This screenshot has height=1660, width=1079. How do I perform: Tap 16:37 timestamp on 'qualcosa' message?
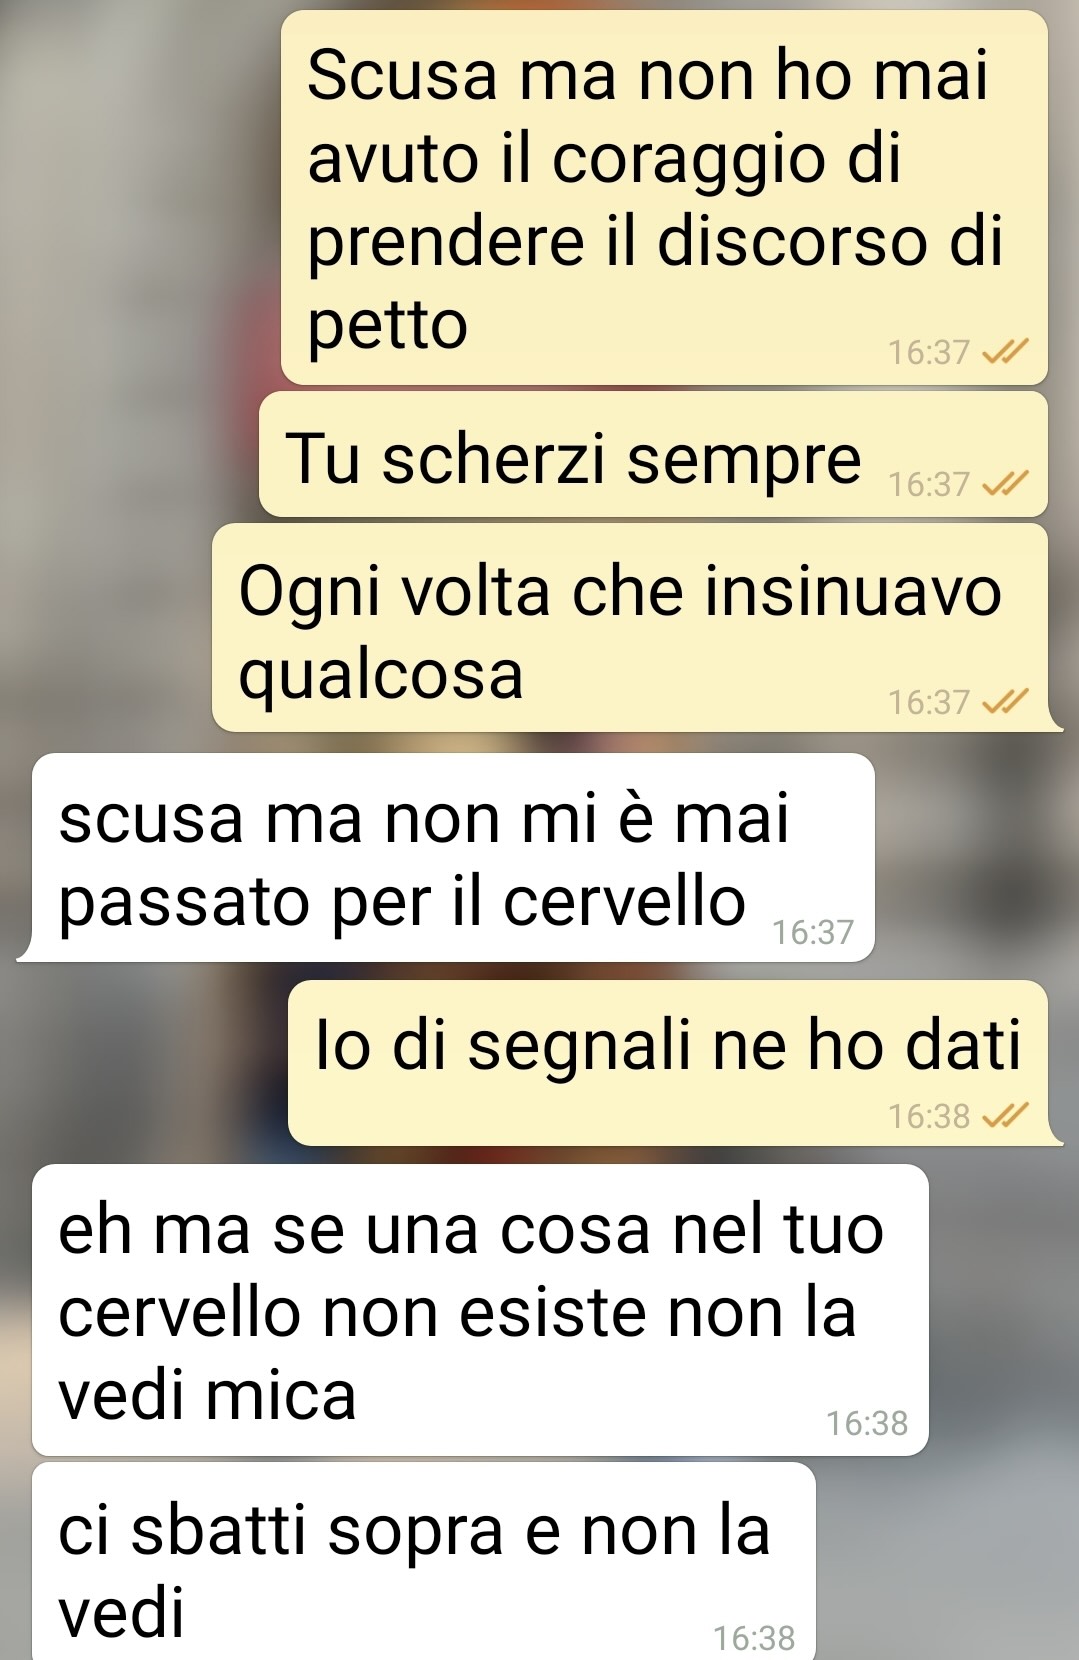(x=929, y=702)
